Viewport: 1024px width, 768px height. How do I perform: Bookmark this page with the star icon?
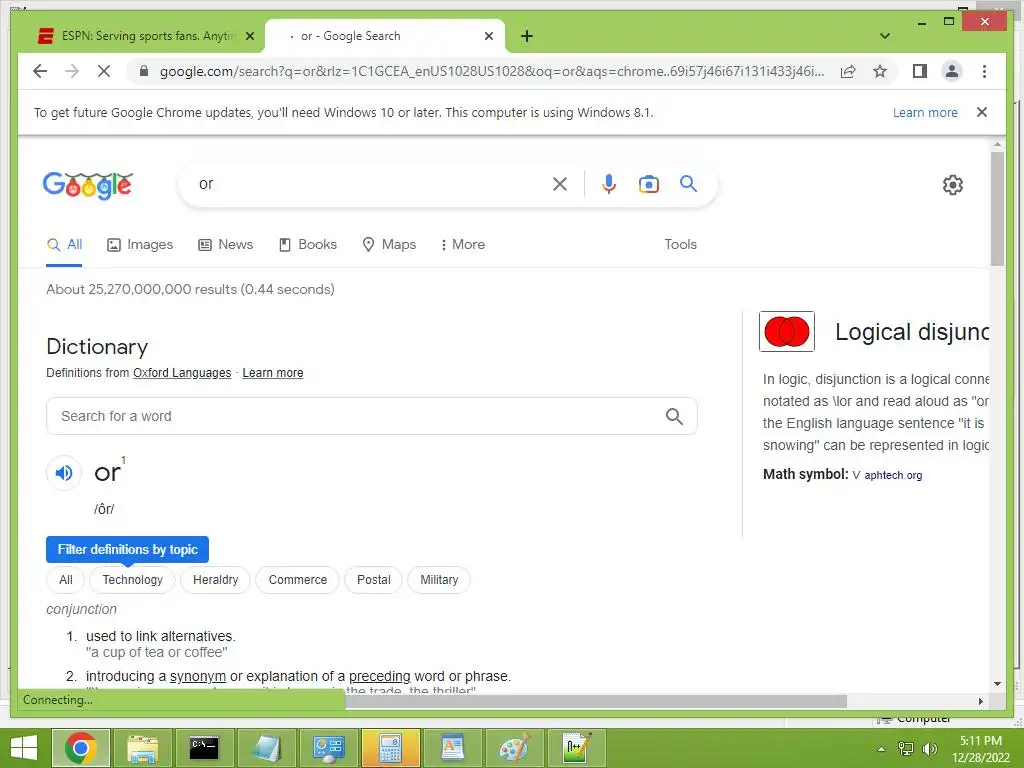tap(880, 71)
